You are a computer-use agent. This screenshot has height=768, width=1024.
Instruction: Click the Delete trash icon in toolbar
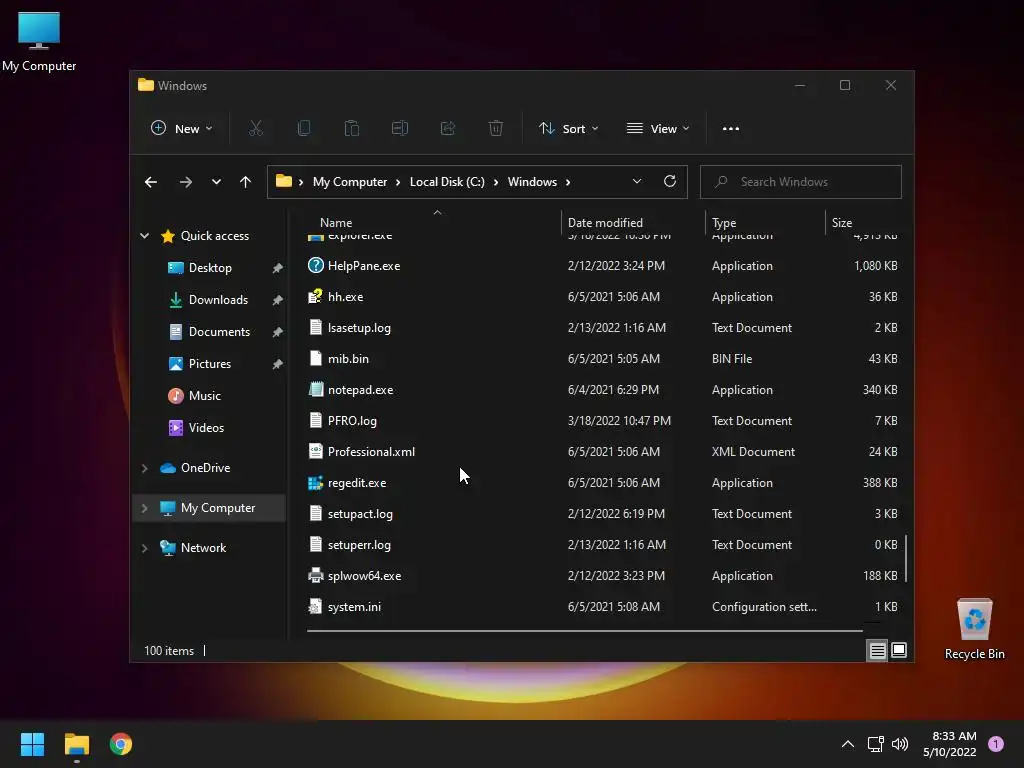[496, 128]
